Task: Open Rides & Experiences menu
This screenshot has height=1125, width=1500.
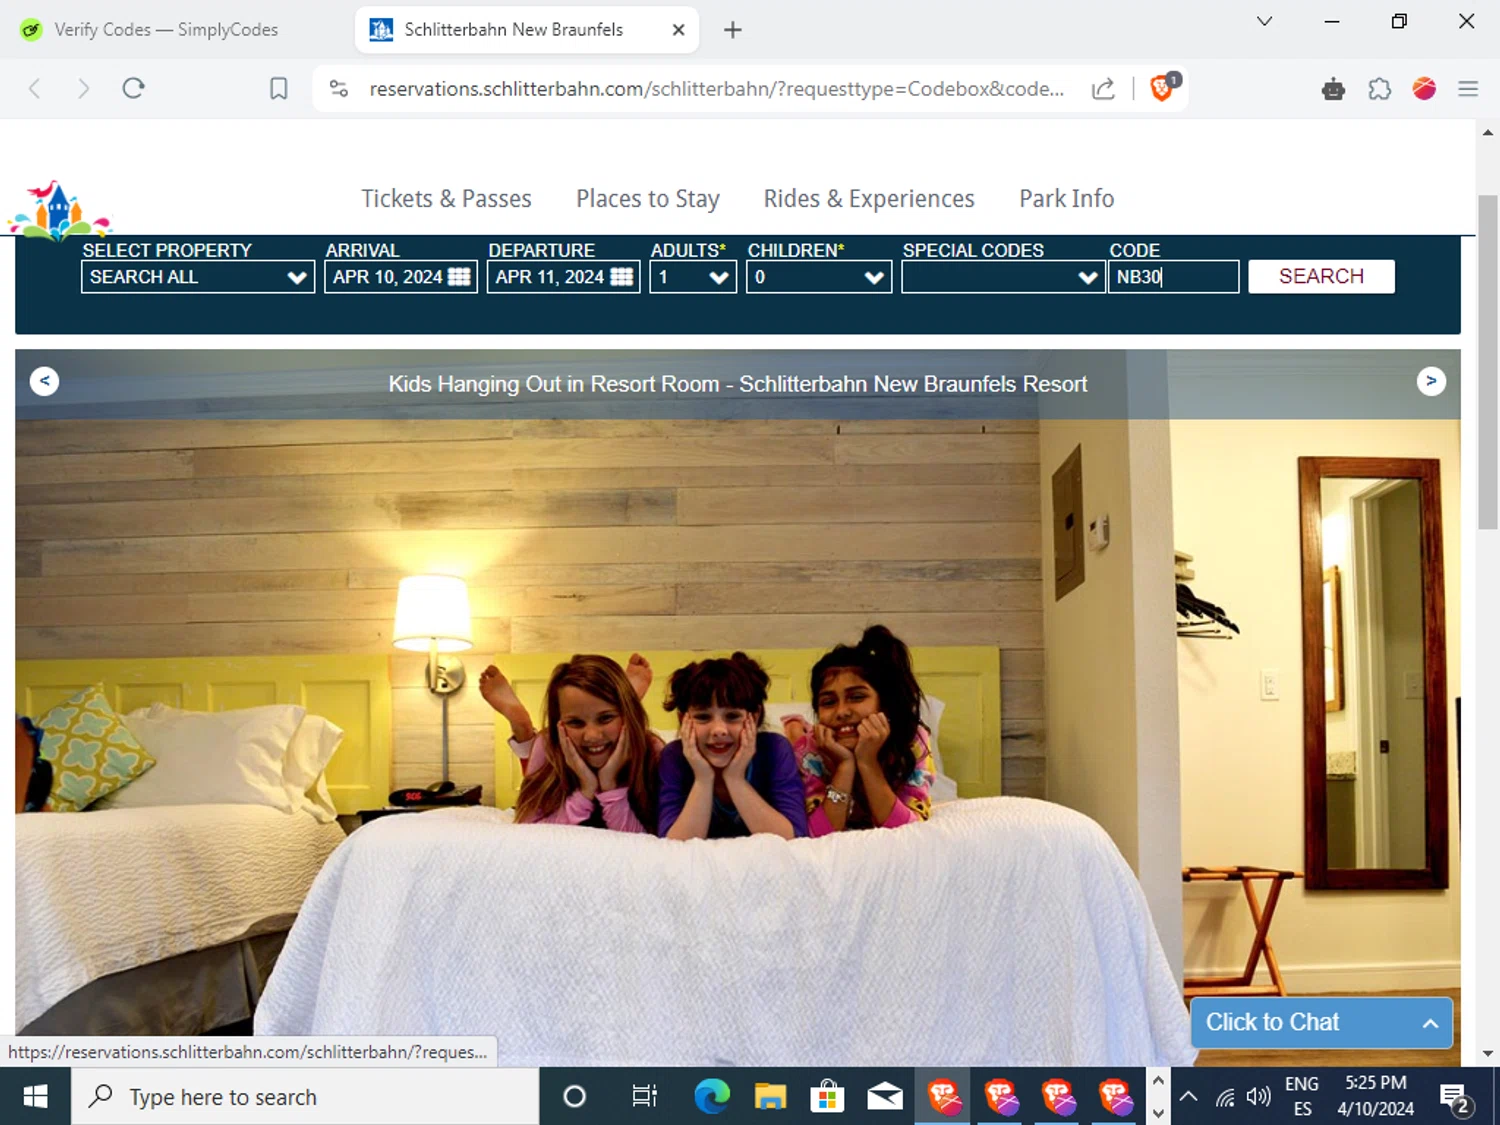Action: tap(869, 199)
